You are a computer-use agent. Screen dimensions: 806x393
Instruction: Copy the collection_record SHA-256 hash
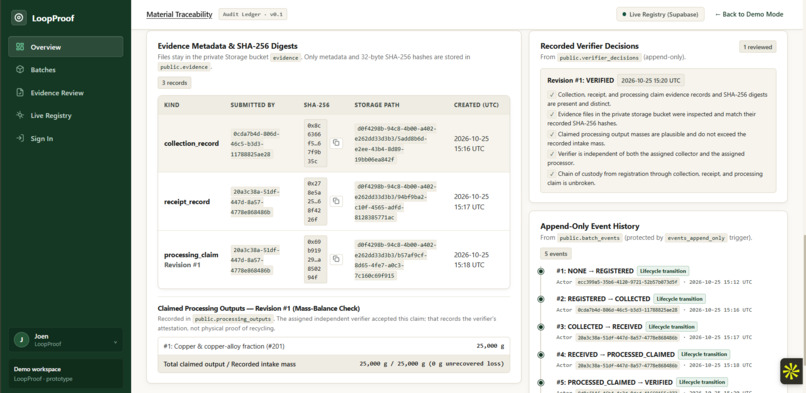pyautogui.click(x=336, y=143)
